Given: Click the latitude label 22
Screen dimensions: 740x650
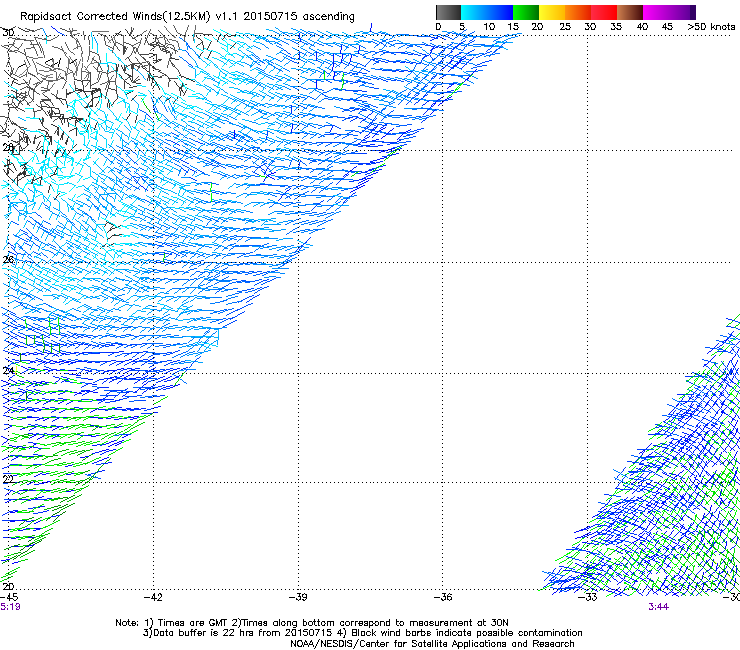Looking at the screenshot, I should point(8,479).
